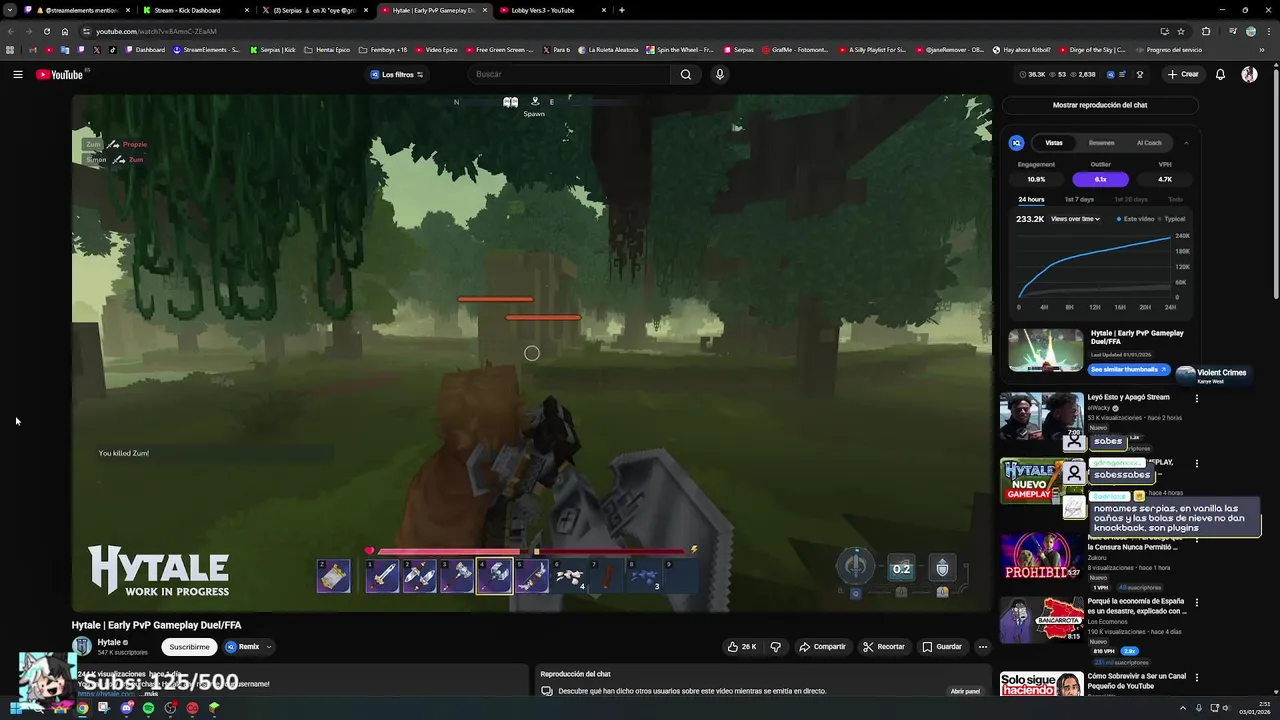1280x720 pixels.
Task: Open more actions three-dot menu under video
Action: coord(982,647)
